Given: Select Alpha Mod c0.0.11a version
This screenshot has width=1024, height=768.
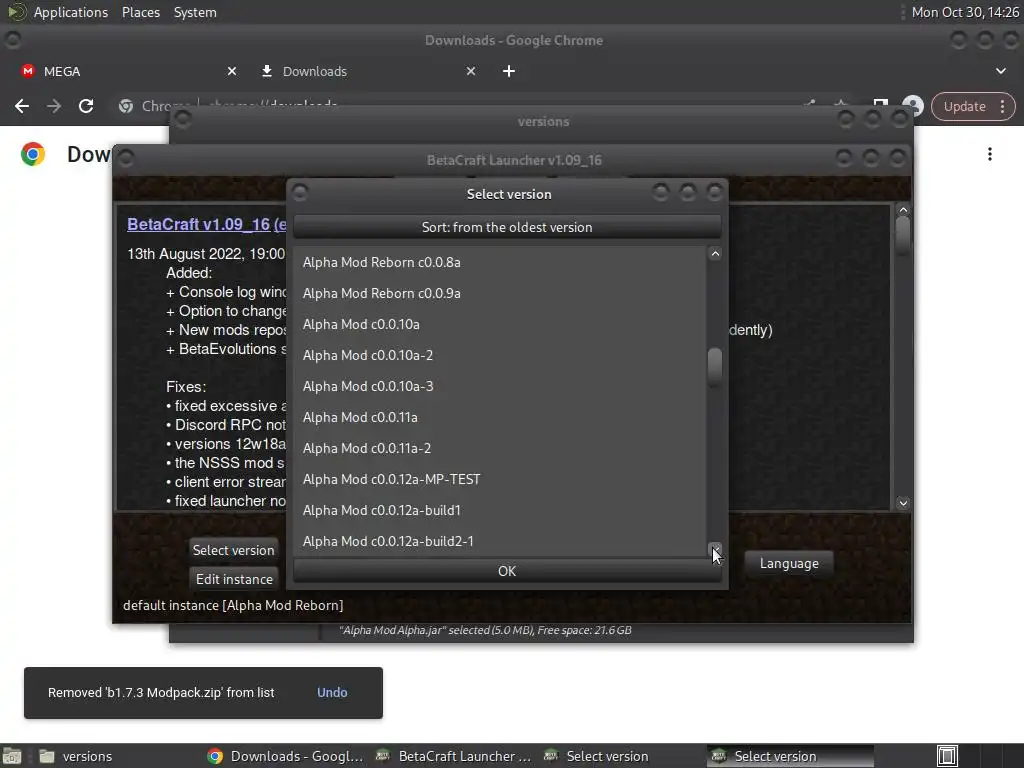Looking at the screenshot, I should click(500, 417).
